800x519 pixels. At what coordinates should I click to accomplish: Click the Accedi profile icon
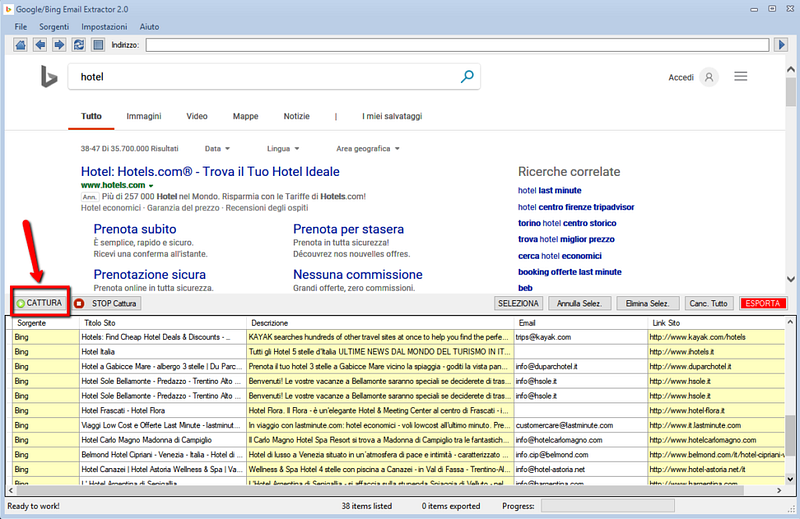pos(709,77)
